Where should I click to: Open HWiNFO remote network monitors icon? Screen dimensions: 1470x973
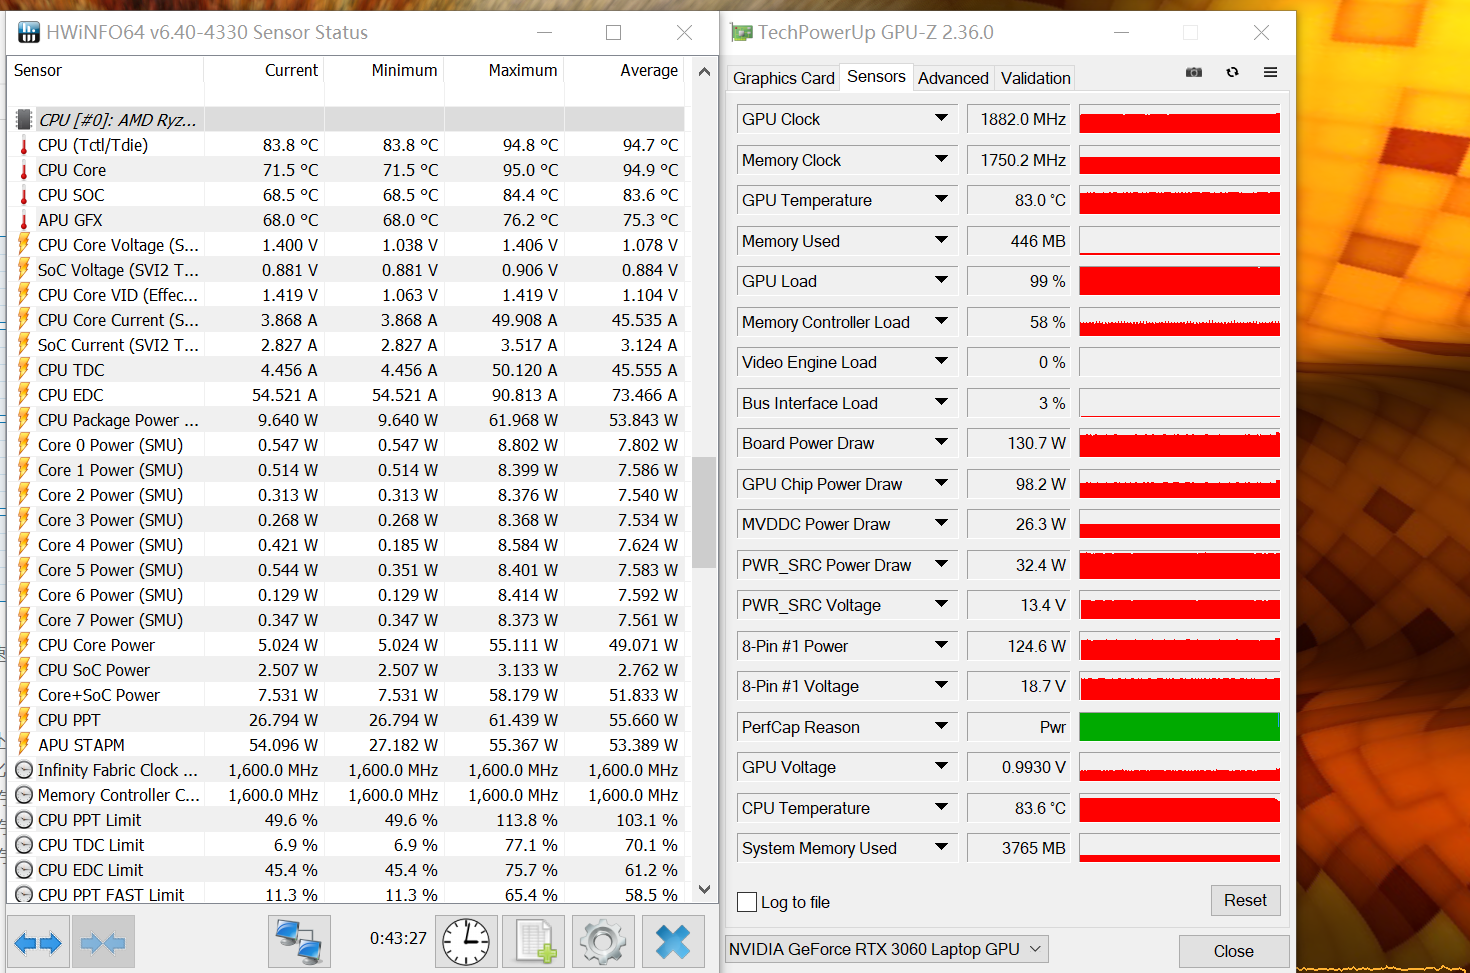pos(299,942)
